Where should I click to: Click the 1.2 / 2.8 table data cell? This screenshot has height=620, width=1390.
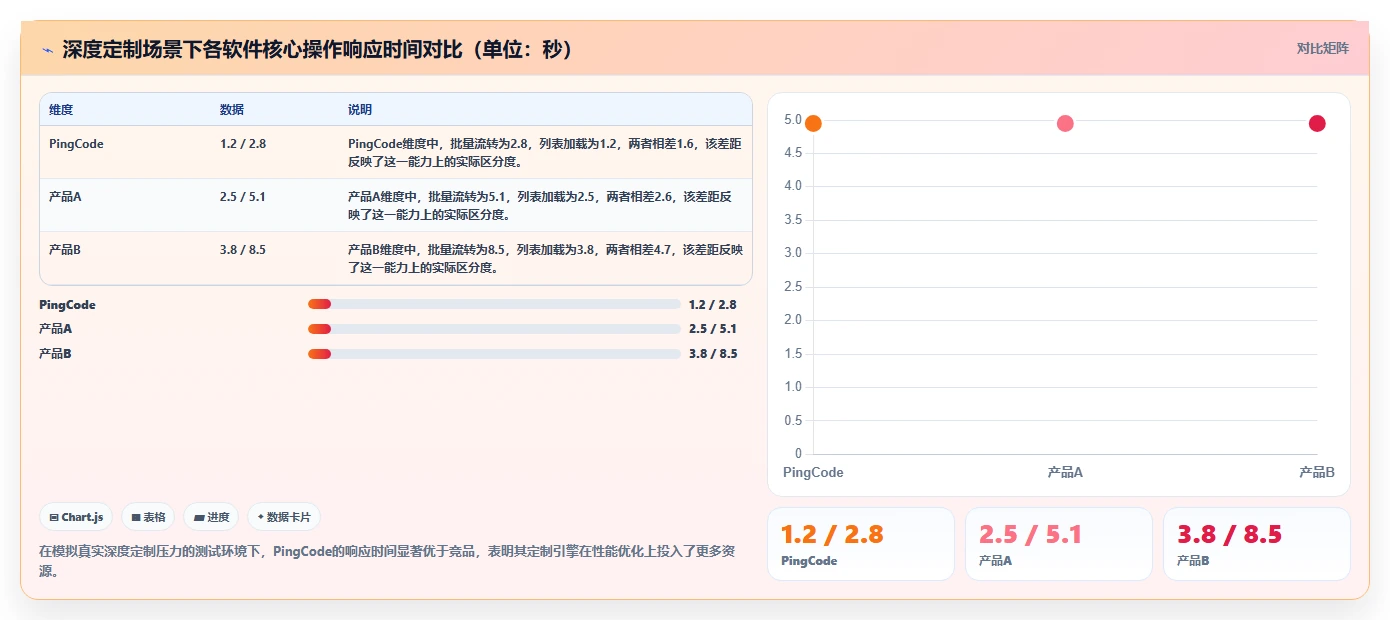pyautogui.click(x=243, y=144)
